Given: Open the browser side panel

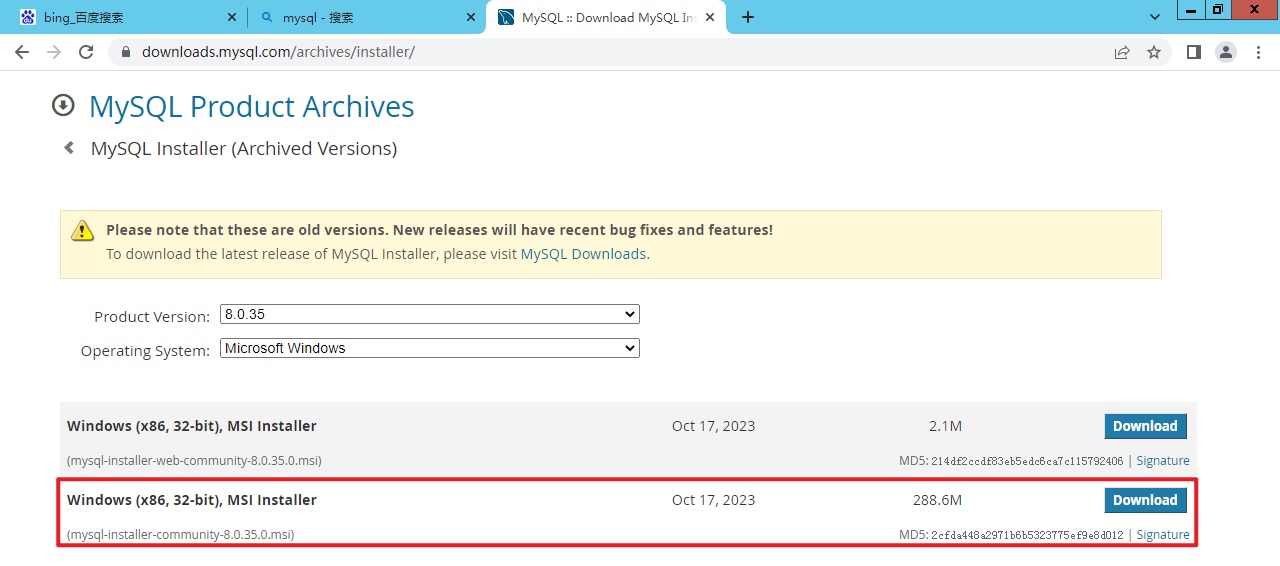Looking at the screenshot, I should (1193, 52).
